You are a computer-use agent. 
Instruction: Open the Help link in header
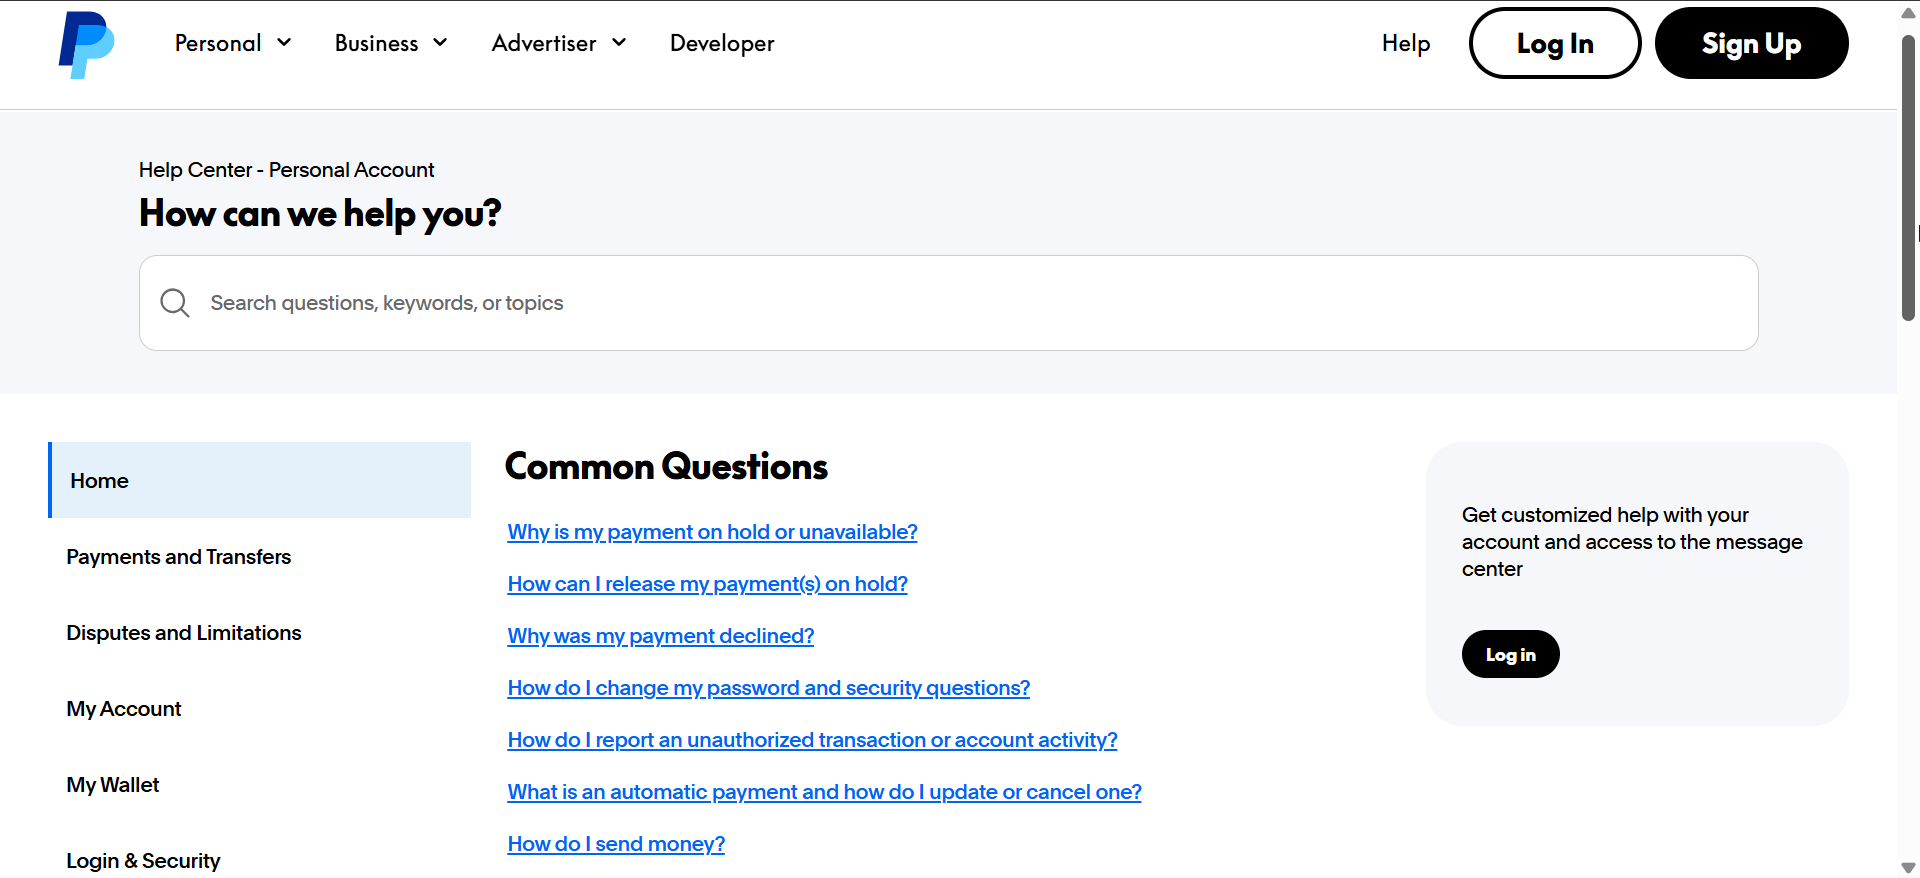coord(1405,43)
